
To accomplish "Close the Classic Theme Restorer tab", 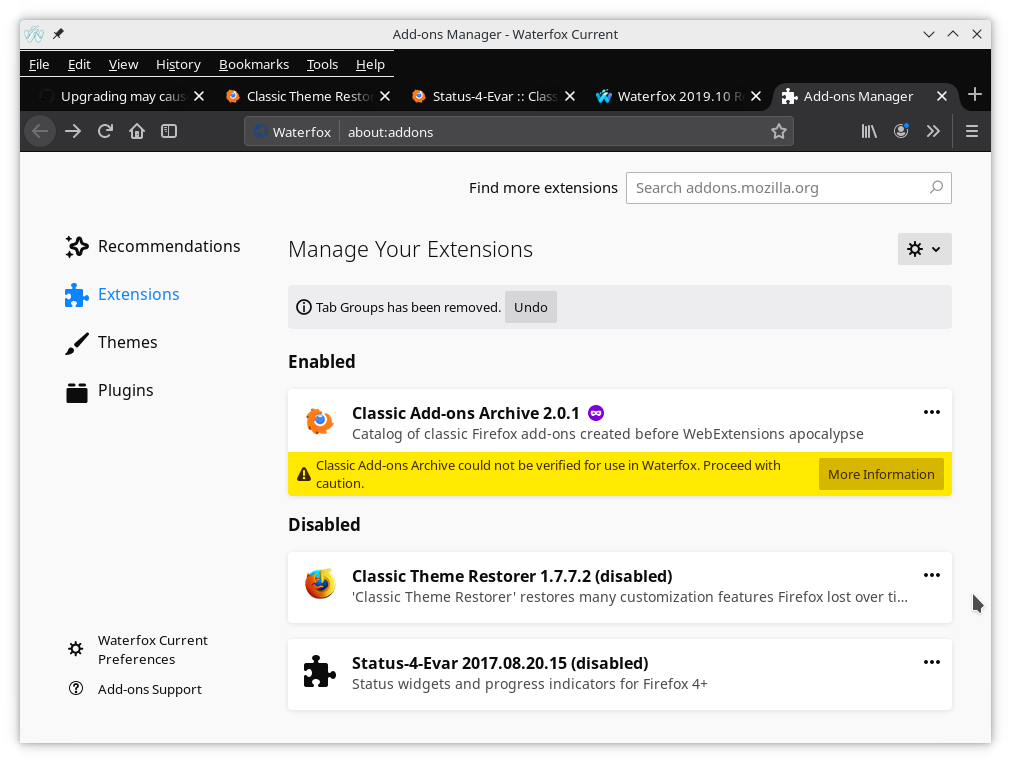I will 385,96.
